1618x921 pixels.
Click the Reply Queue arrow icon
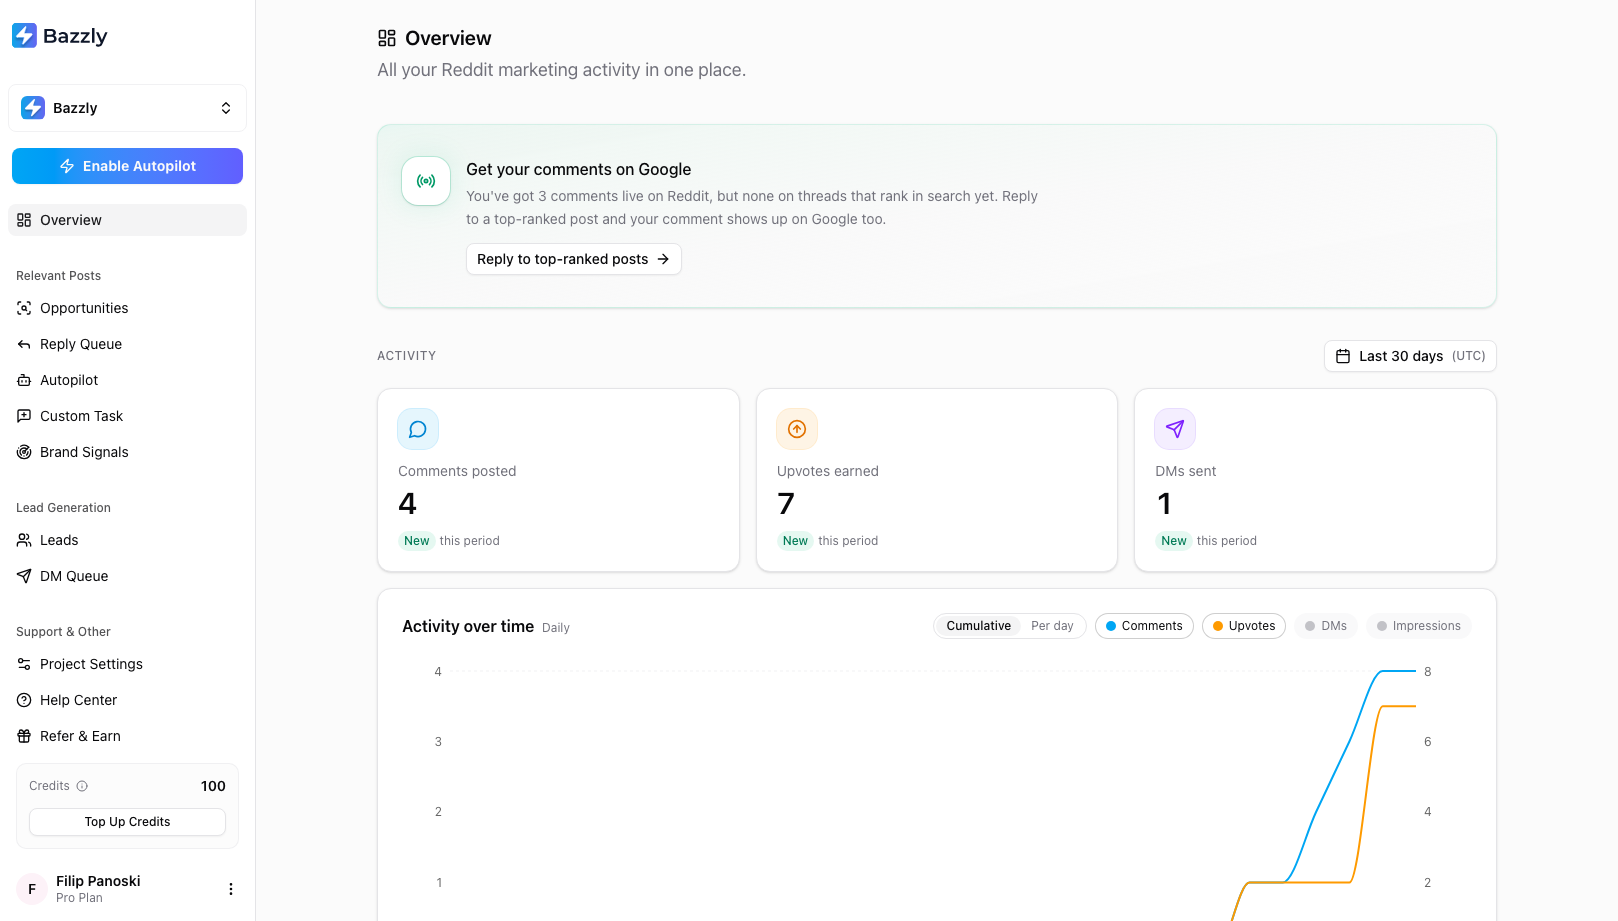pyautogui.click(x=24, y=344)
